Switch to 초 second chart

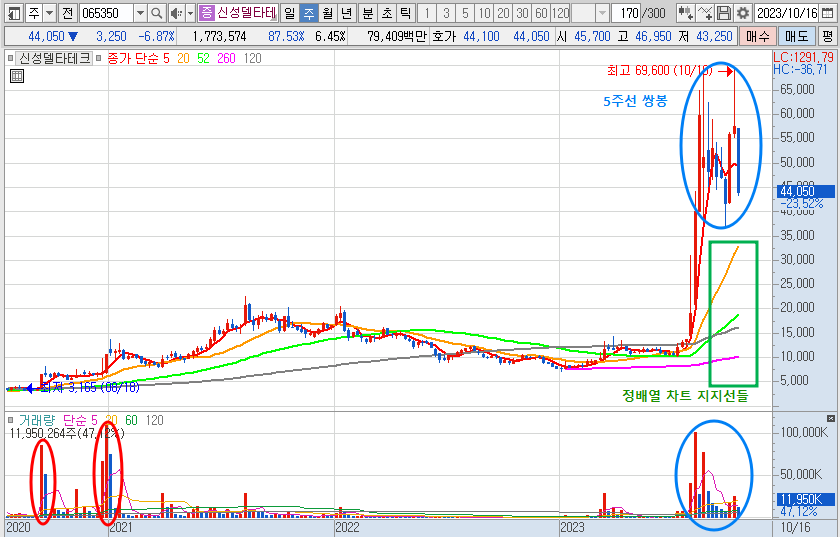click(387, 13)
